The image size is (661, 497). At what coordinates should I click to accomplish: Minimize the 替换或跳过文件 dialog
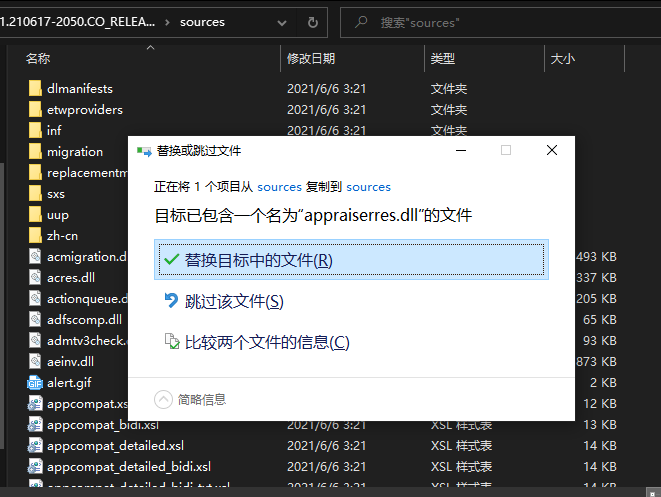(x=461, y=150)
